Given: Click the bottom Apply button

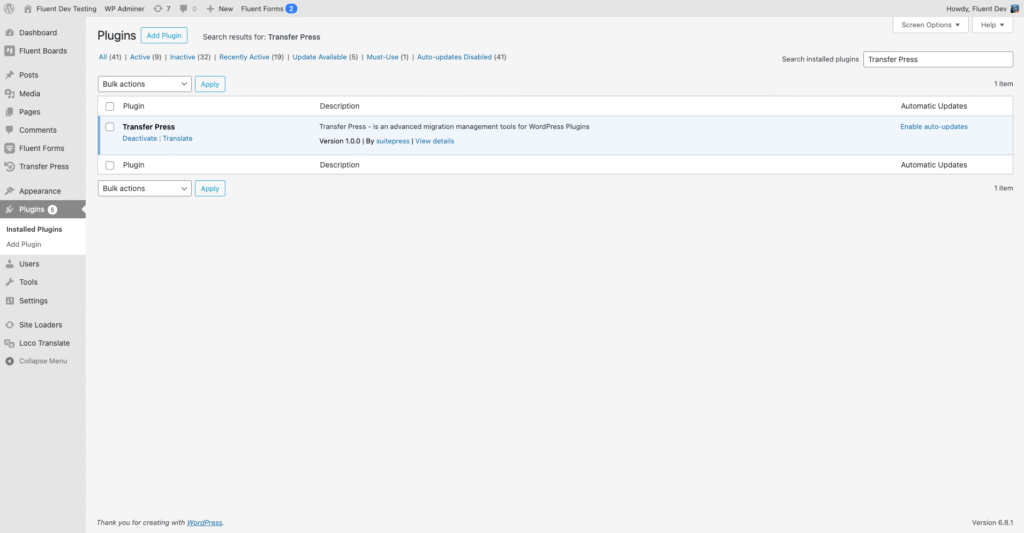Looking at the screenshot, I should [210, 189].
